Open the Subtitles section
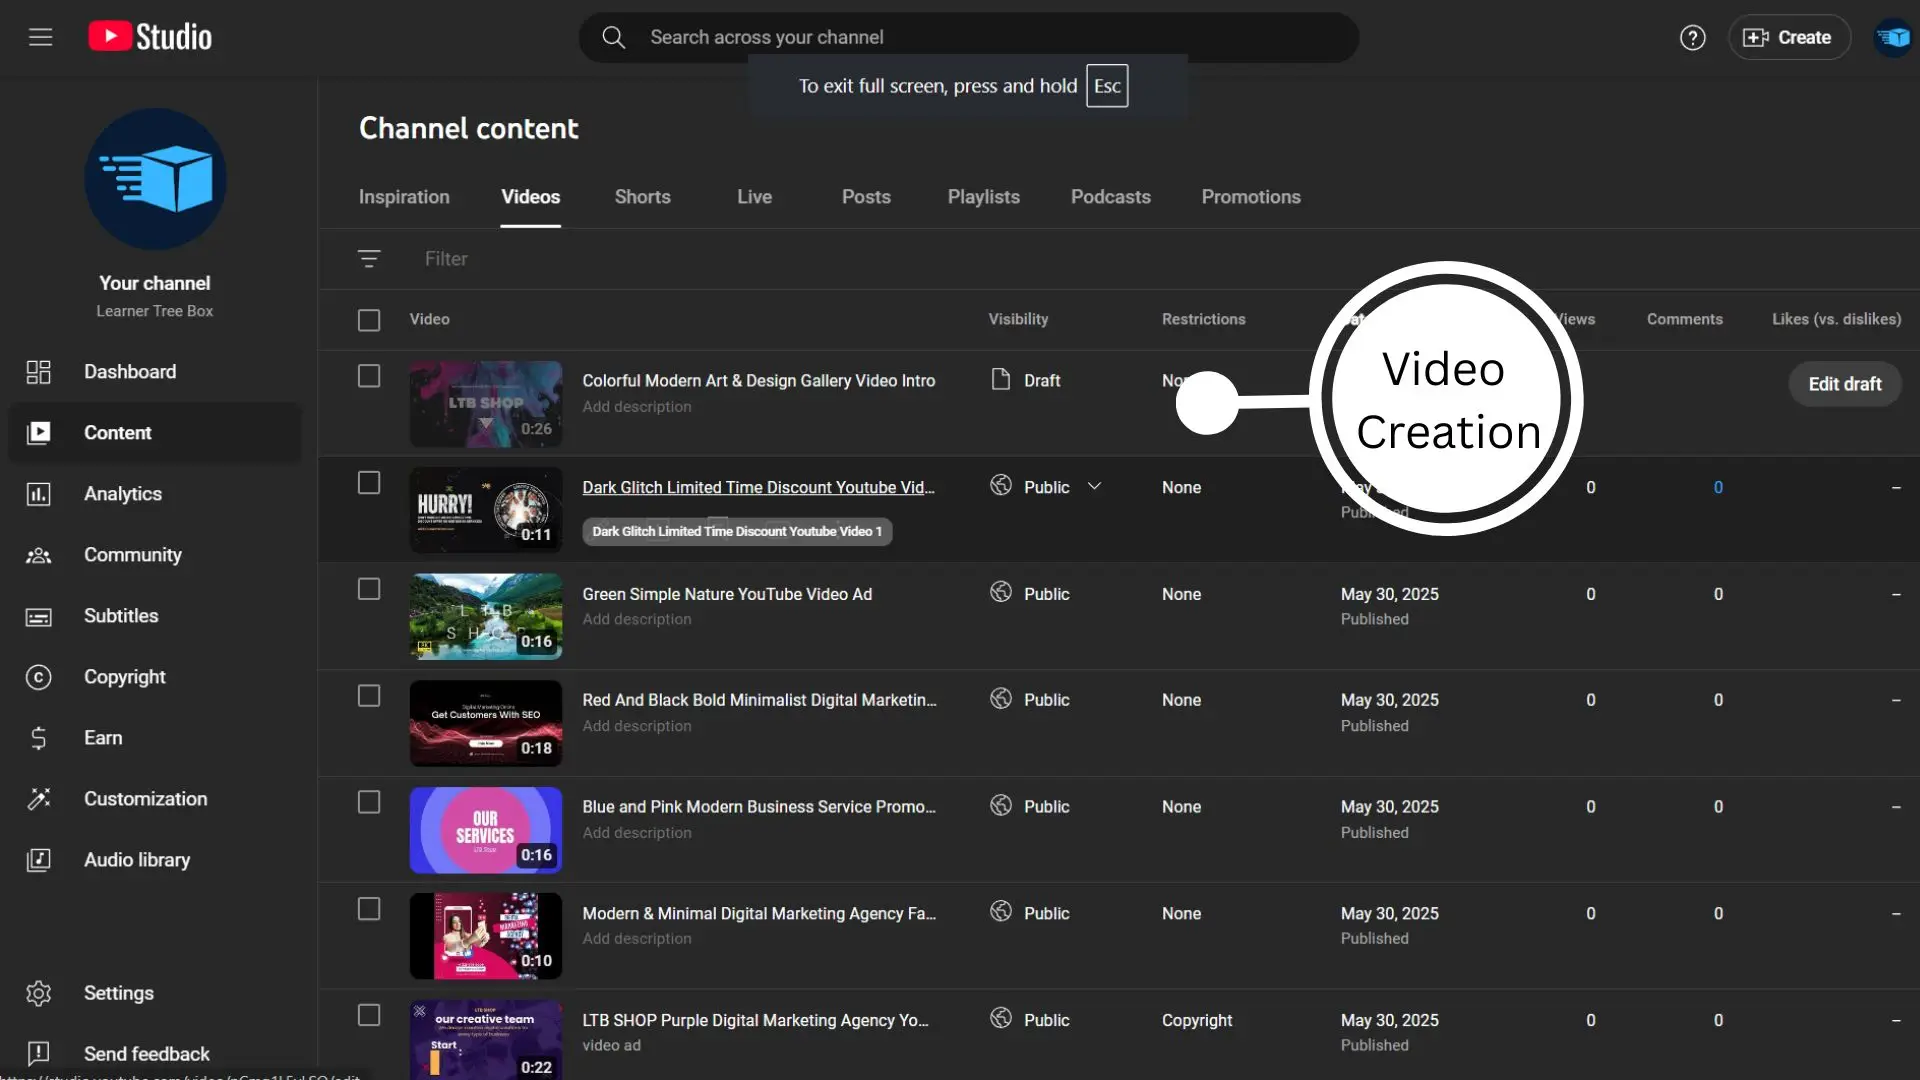 point(121,616)
